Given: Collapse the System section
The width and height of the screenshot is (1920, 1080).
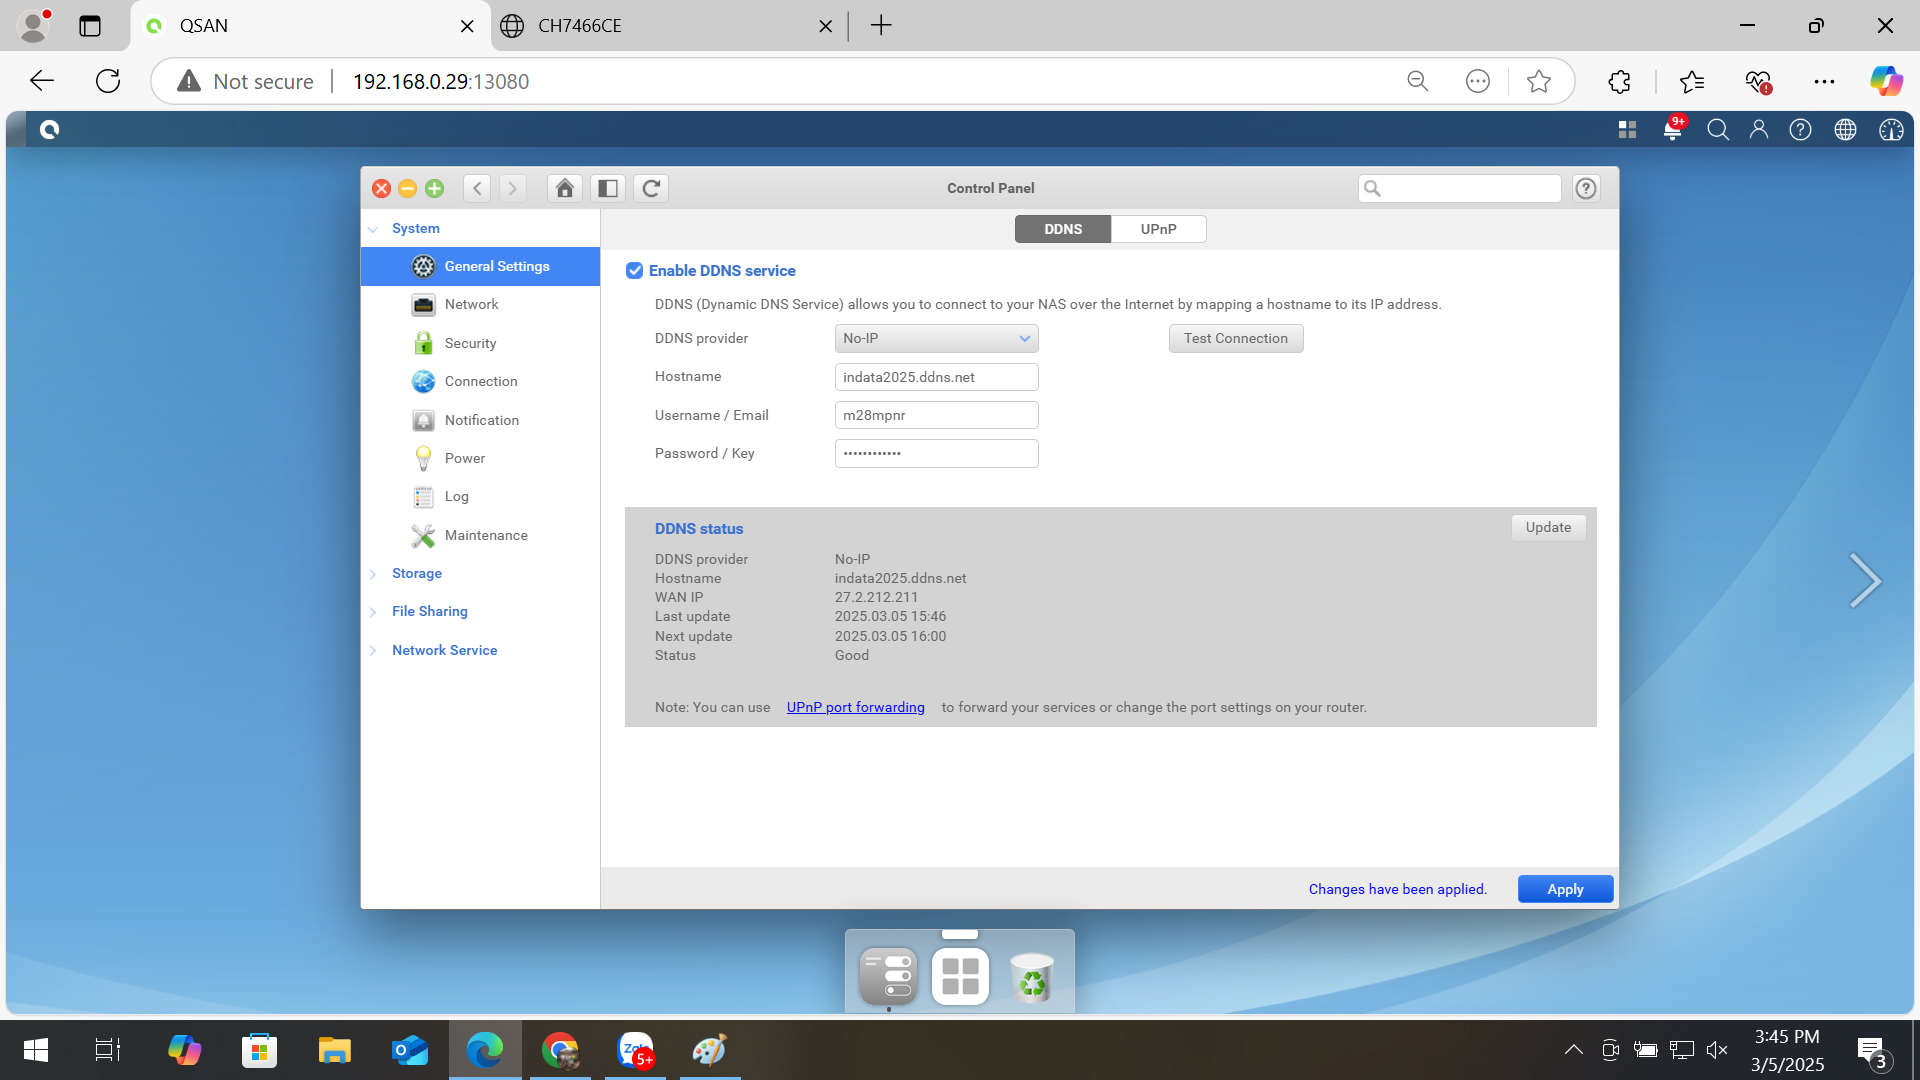Looking at the screenshot, I should (x=415, y=228).
